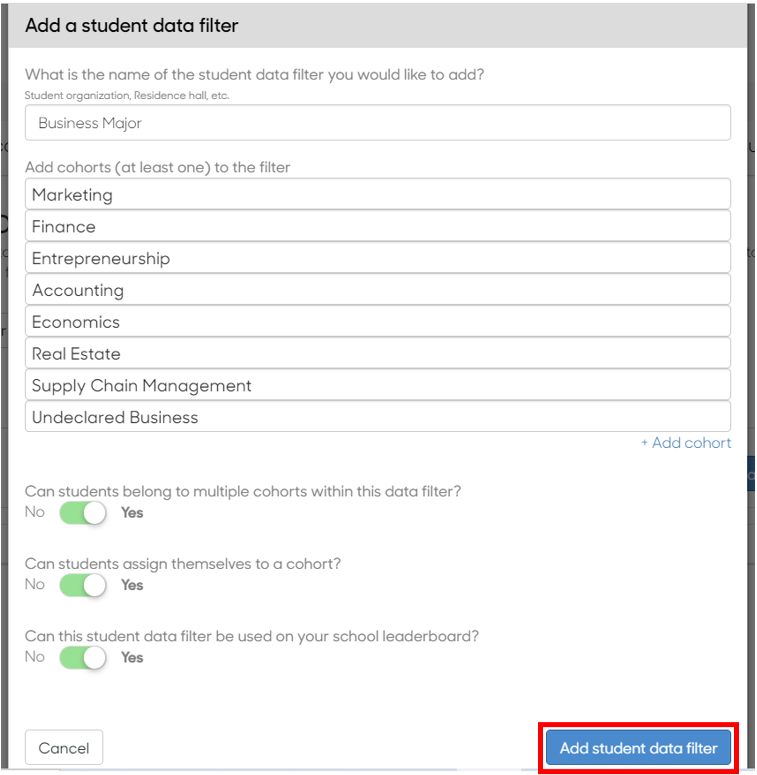Screen dimensions: 757x775
Task: Add another cohort with + Add cohort
Action: [686, 443]
